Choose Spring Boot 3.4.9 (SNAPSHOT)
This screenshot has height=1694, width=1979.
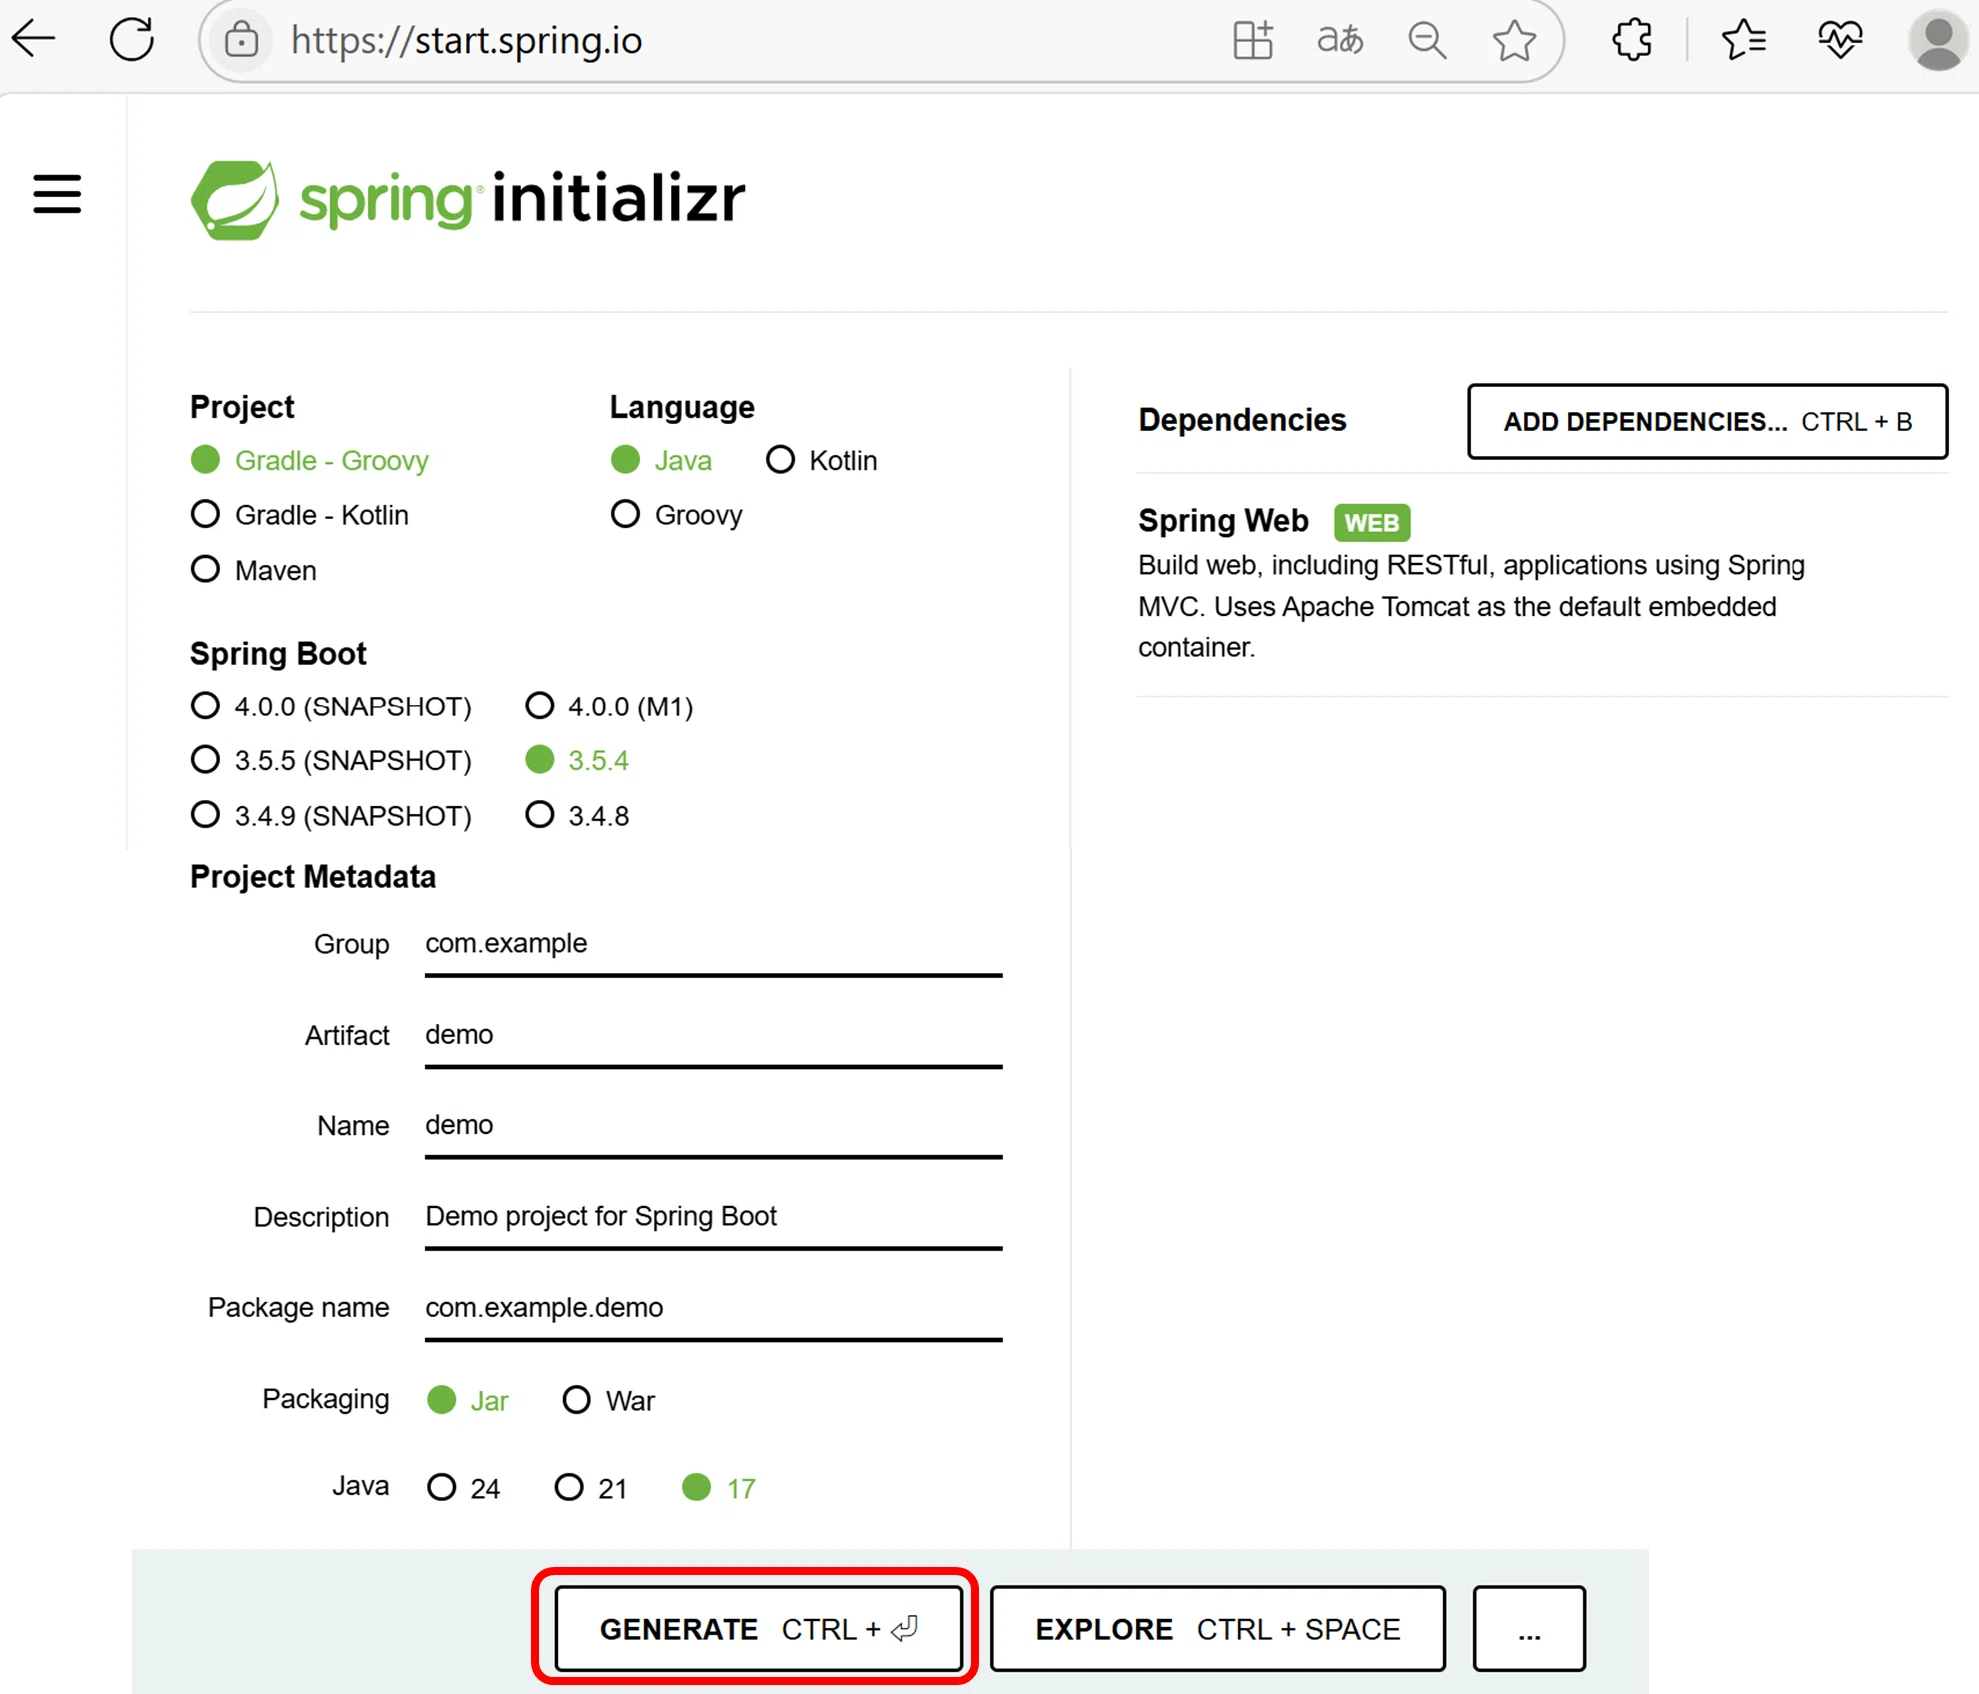[x=330, y=815]
